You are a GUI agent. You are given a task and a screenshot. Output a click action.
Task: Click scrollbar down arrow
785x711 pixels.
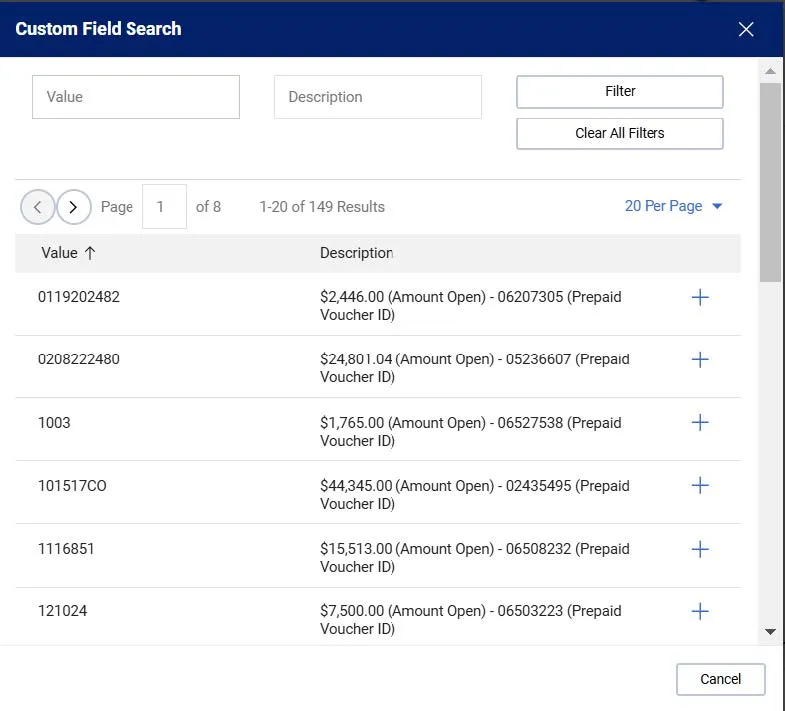(x=770, y=632)
